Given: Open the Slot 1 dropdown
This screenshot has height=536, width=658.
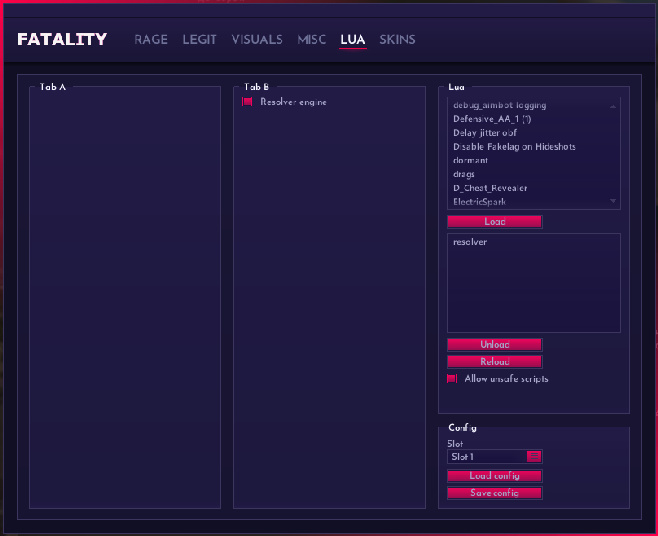Looking at the screenshot, I should tap(495, 456).
